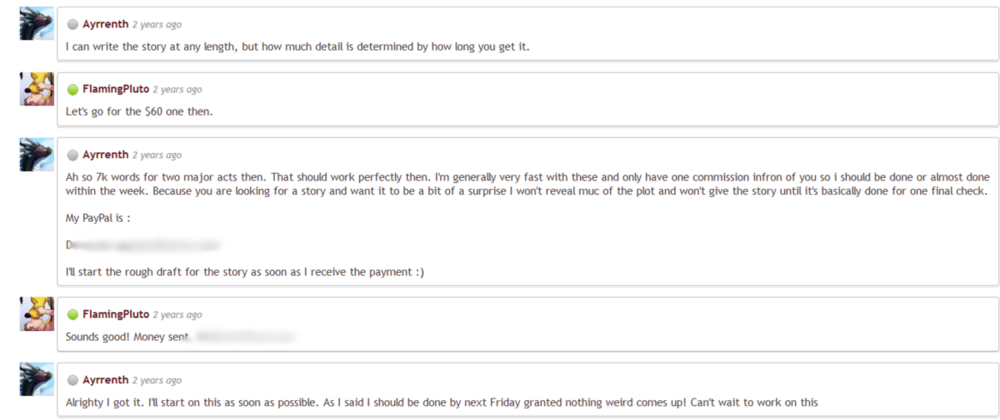Open the Ayrrenth username link above "I can write the story"
1000x420 pixels.
105,24
